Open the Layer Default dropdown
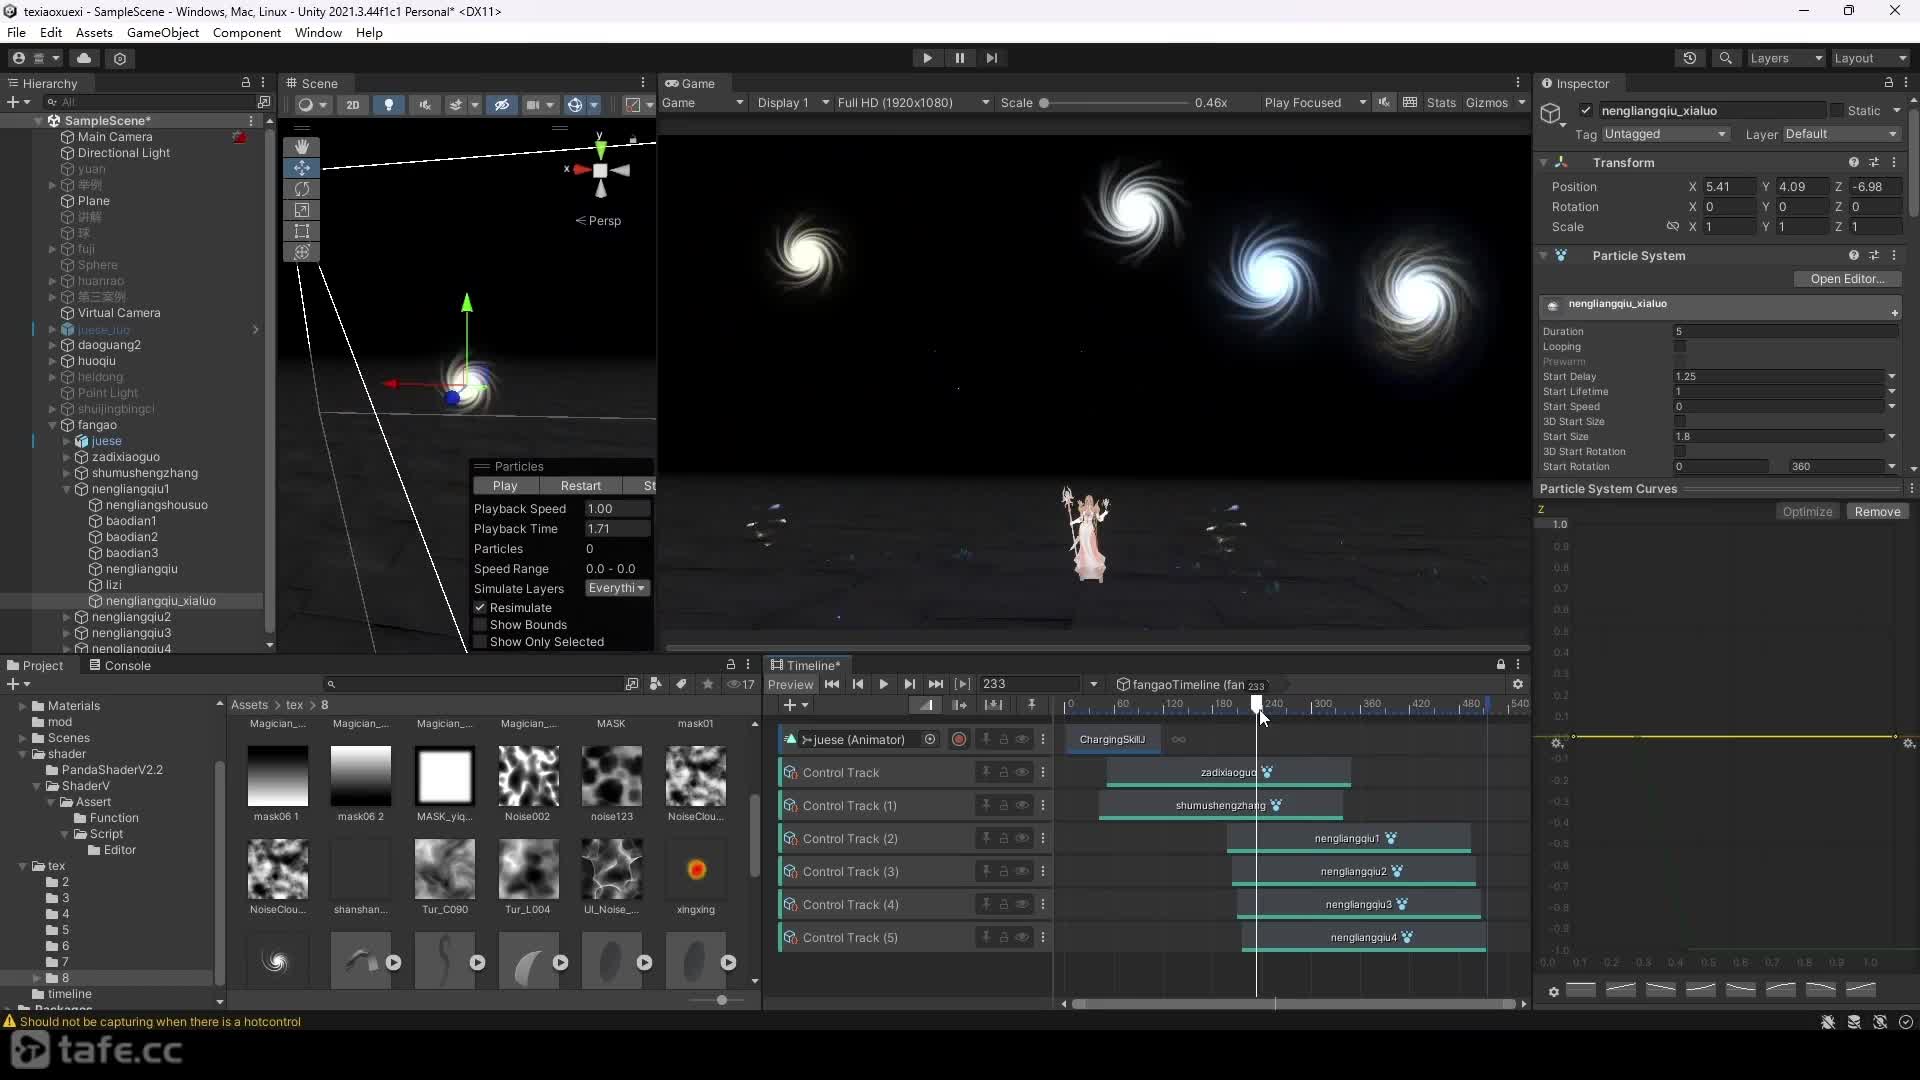Viewport: 1920px width, 1080px height. (1841, 134)
